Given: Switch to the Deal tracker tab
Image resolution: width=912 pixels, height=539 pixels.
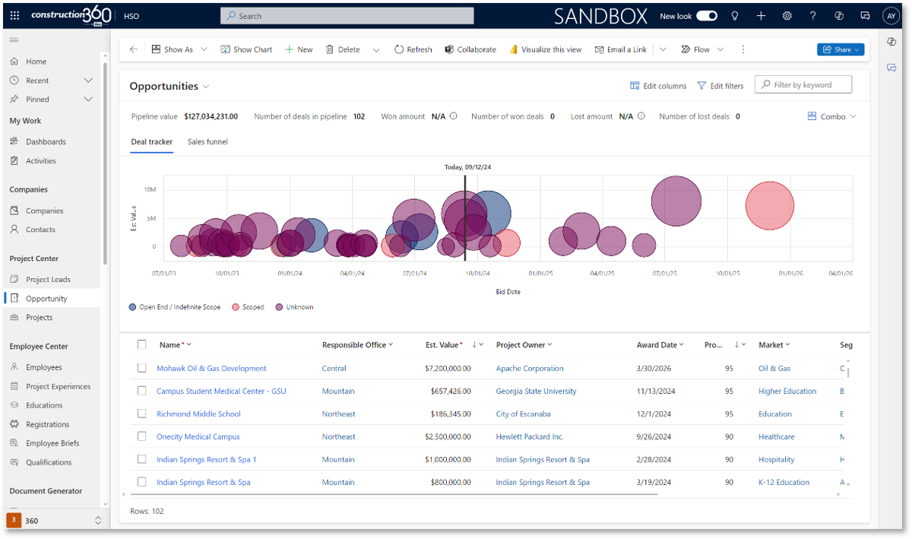Looking at the screenshot, I should pos(152,142).
